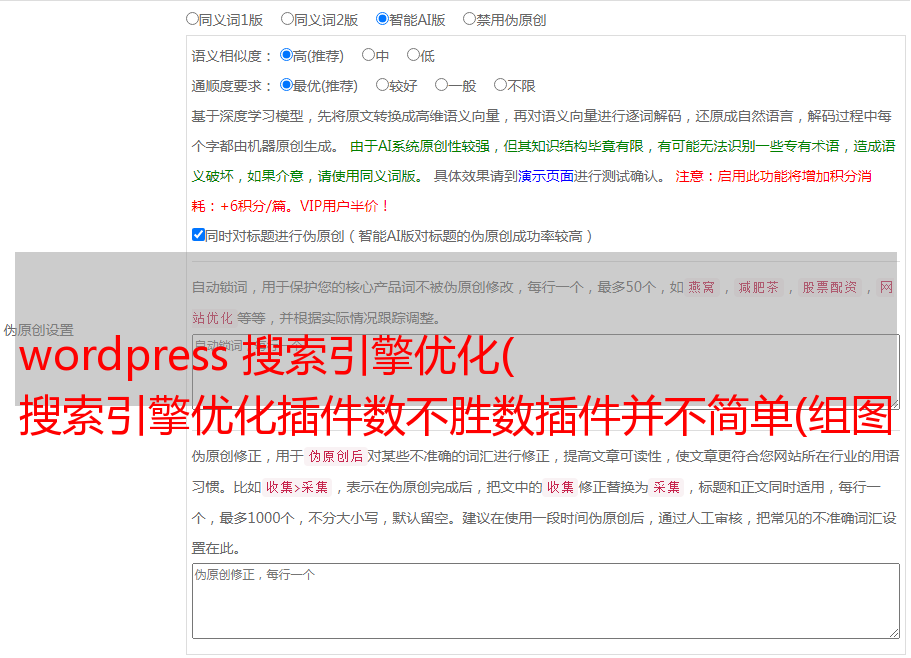Open the 演示页面 link
Viewport: 911px width, 658px height.
coord(546,176)
